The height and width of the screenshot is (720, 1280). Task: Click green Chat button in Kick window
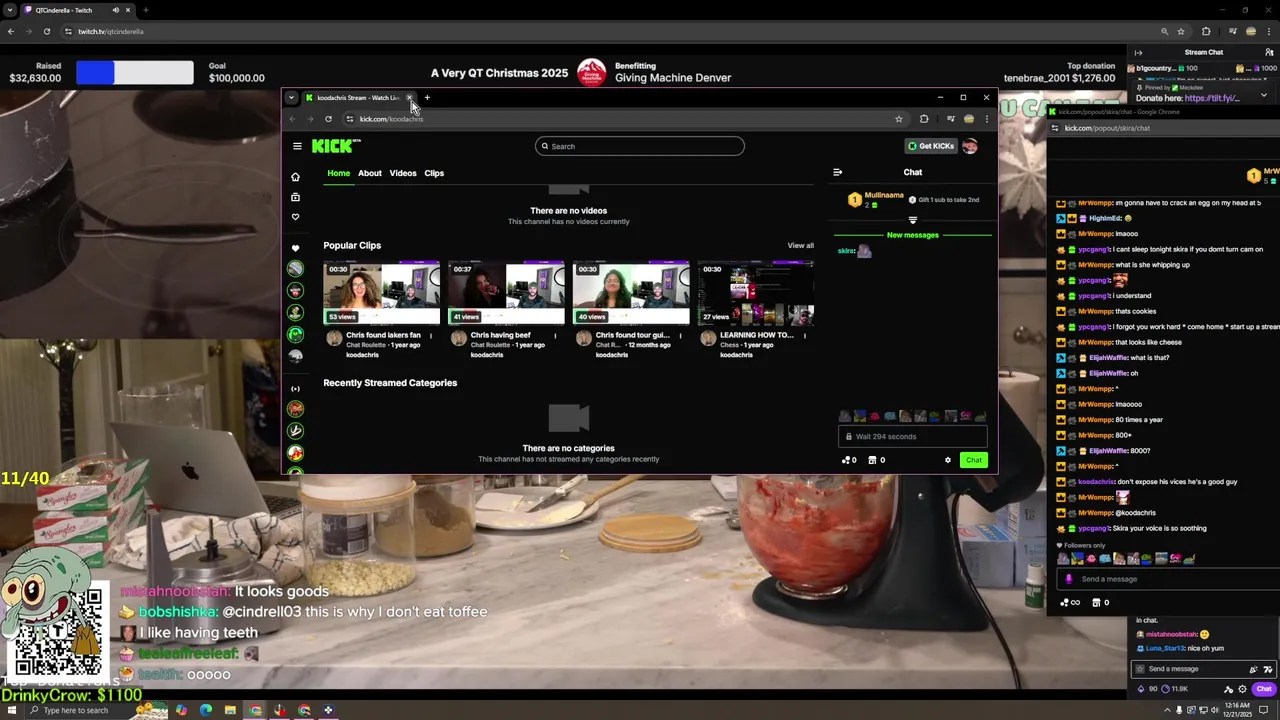point(973,460)
